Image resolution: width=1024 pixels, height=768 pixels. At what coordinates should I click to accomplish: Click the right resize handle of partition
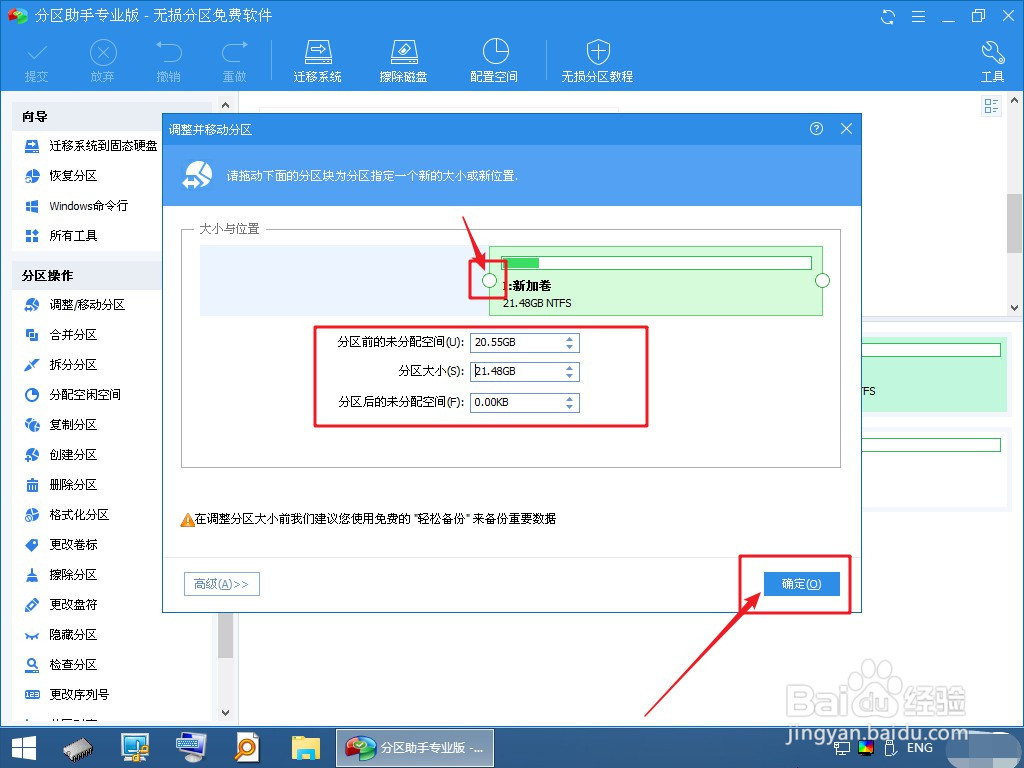pos(822,281)
